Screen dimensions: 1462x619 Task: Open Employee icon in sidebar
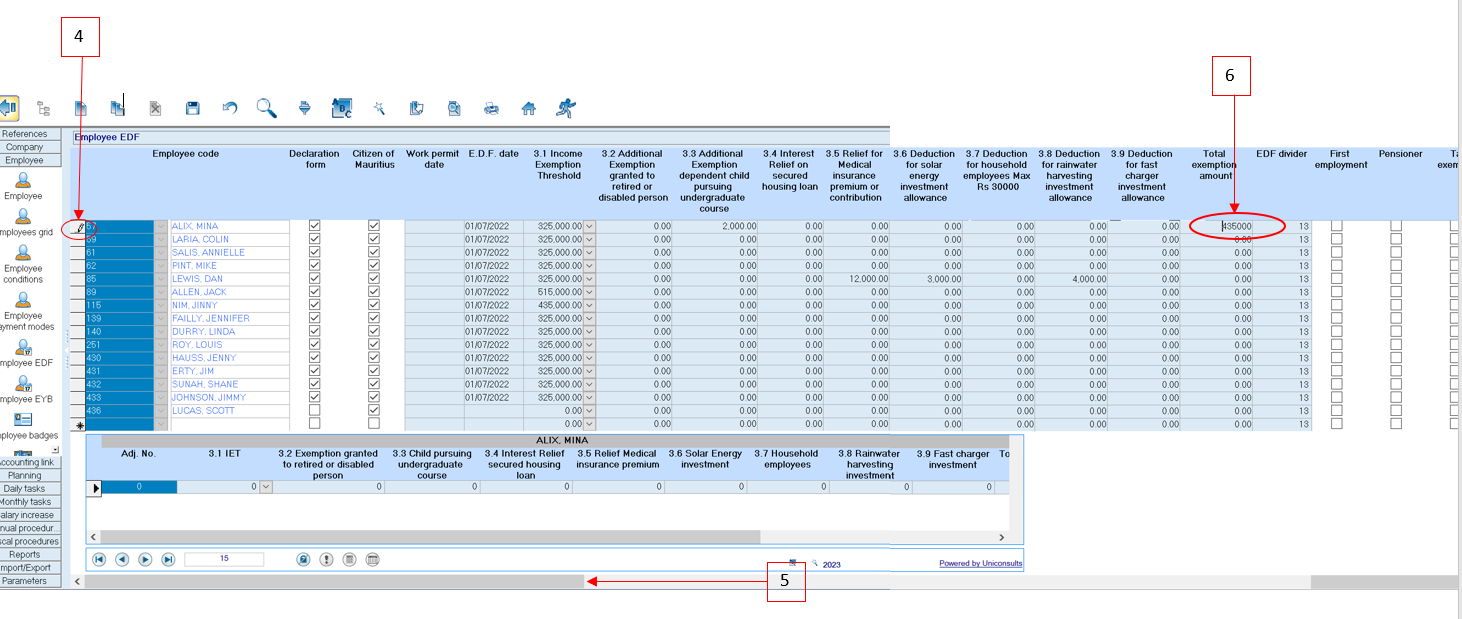[23, 180]
